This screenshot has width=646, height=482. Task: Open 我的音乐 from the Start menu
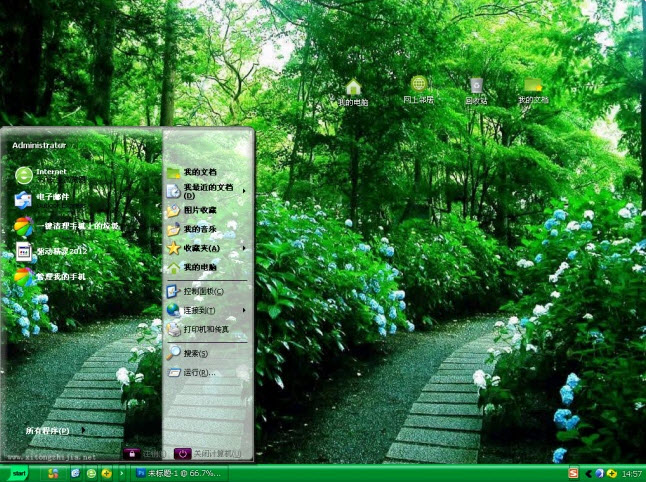coord(198,229)
